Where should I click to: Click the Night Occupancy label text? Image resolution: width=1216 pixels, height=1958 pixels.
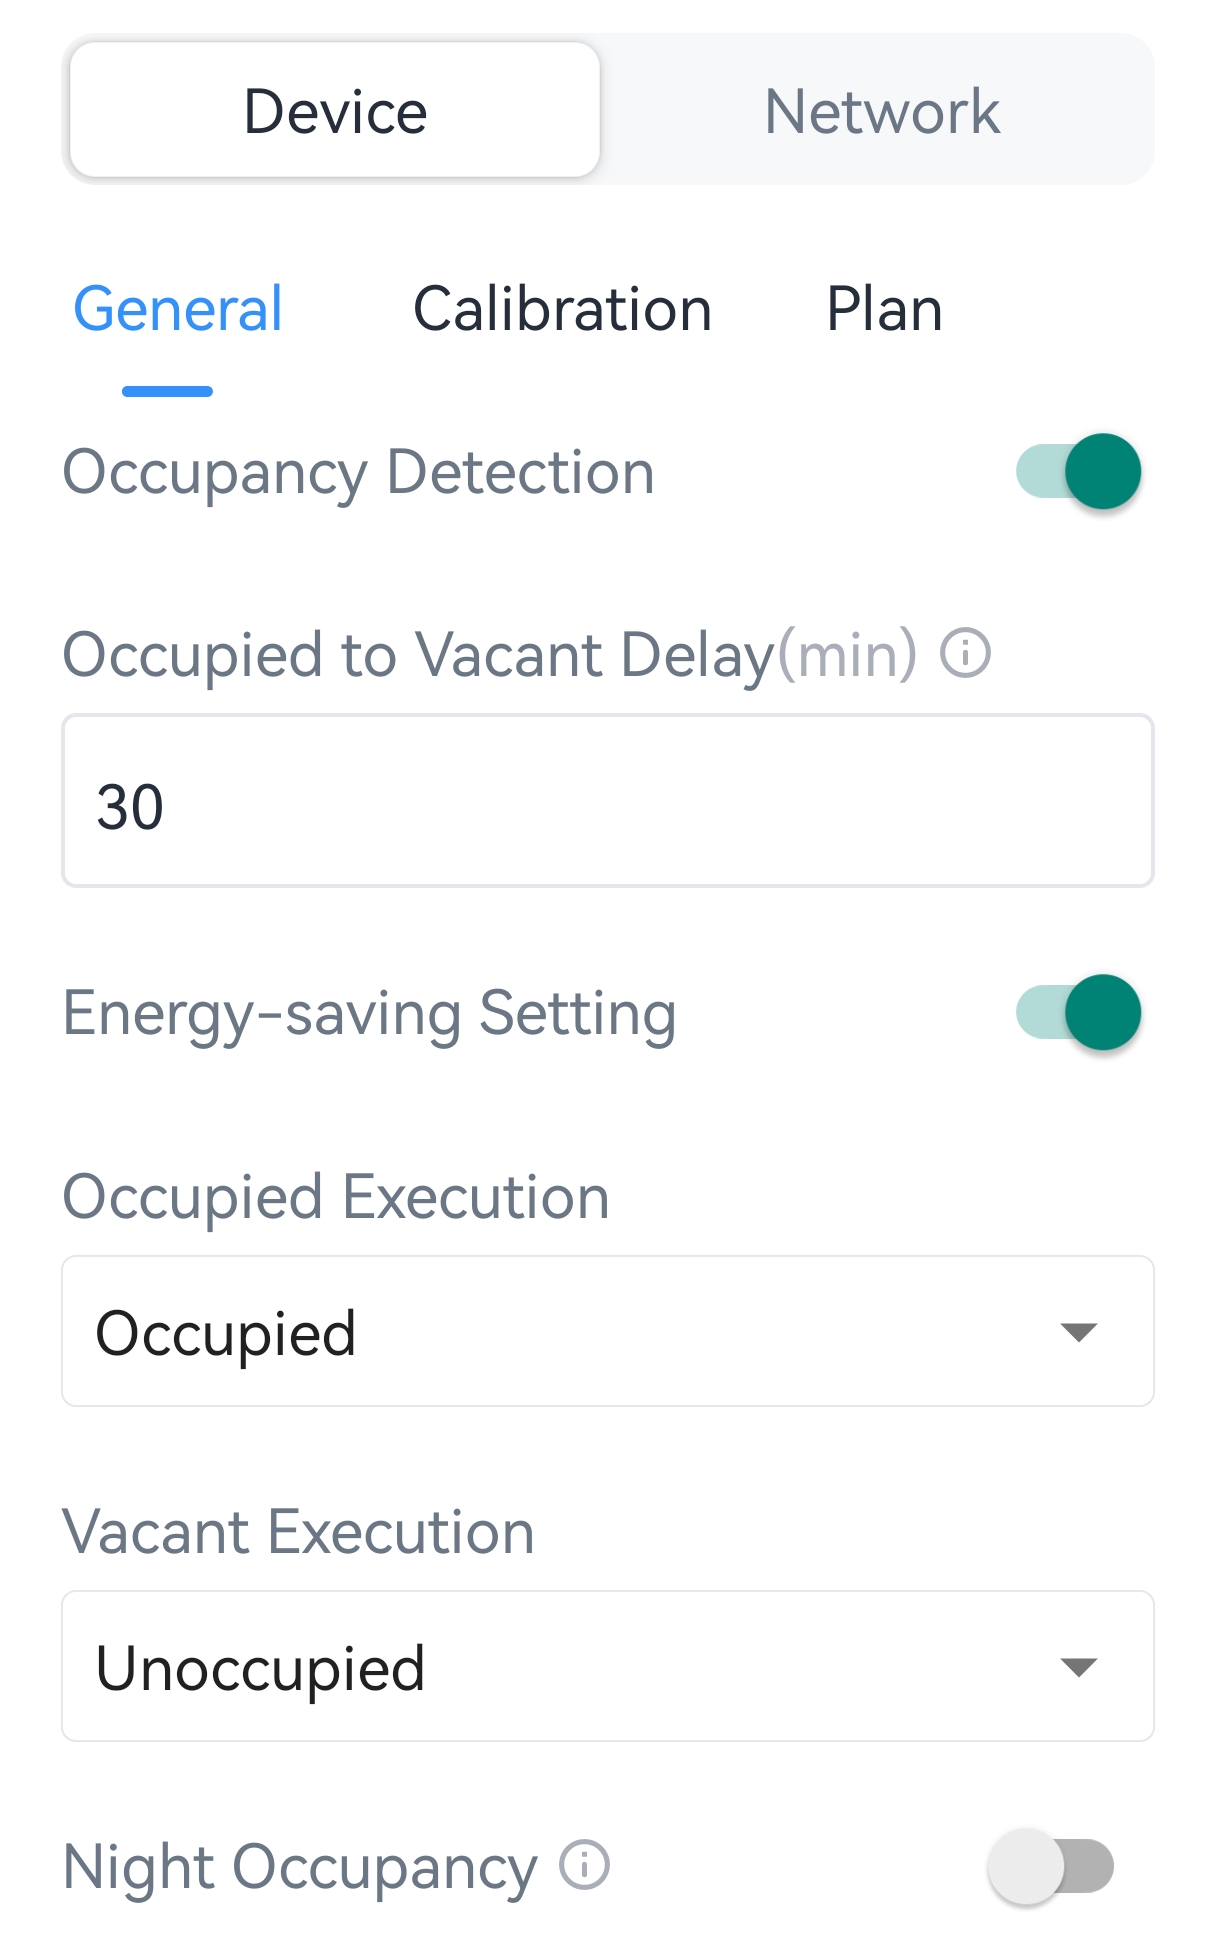pos(300,1867)
